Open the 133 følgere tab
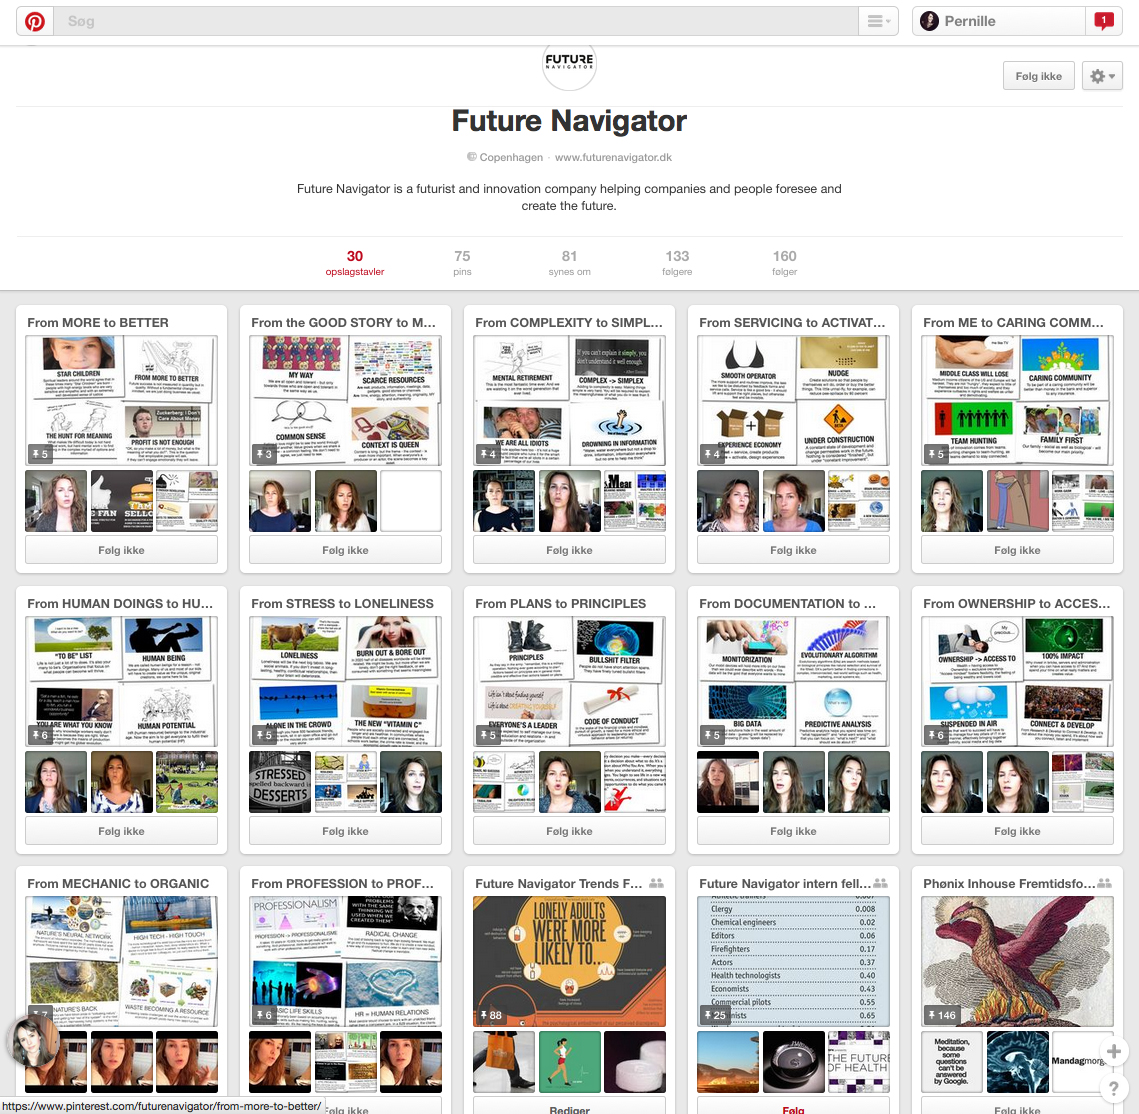 [x=677, y=263]
